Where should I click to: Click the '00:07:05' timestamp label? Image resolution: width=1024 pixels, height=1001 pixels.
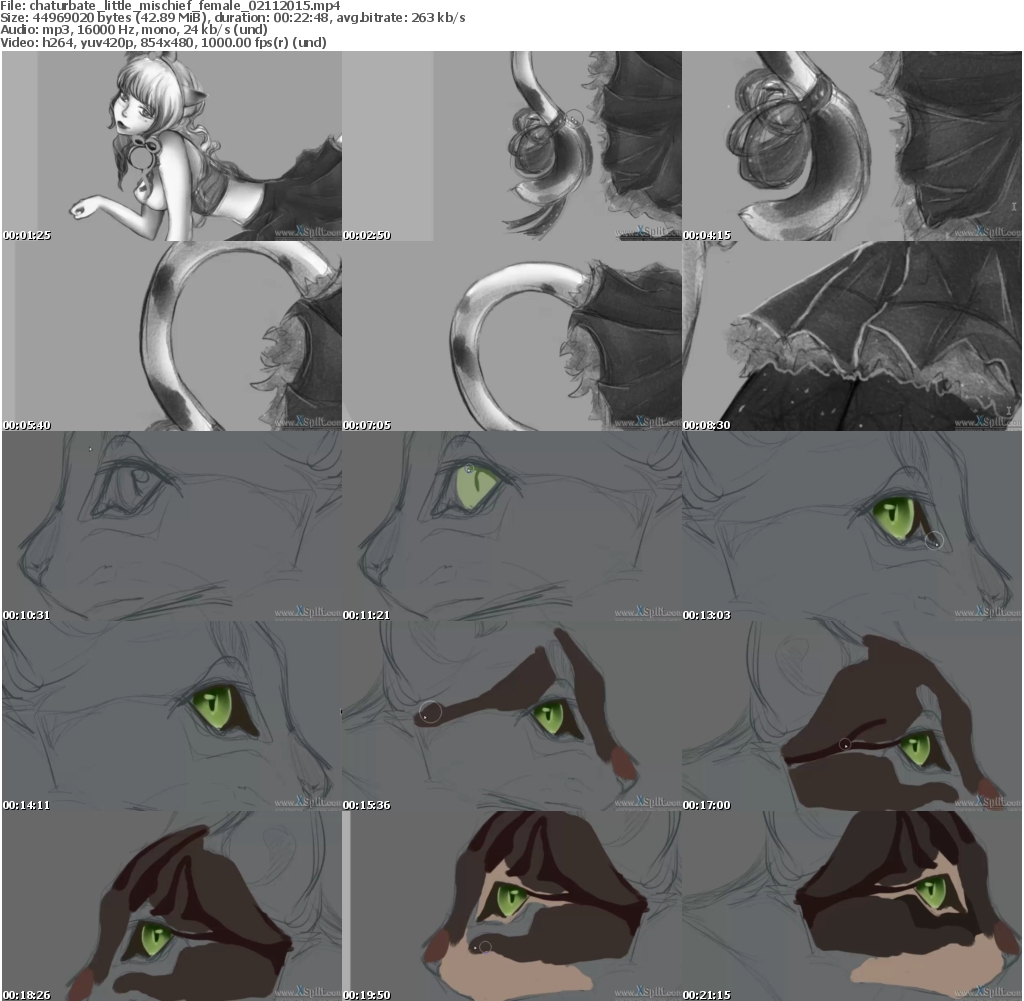click(x=367, y=425)
